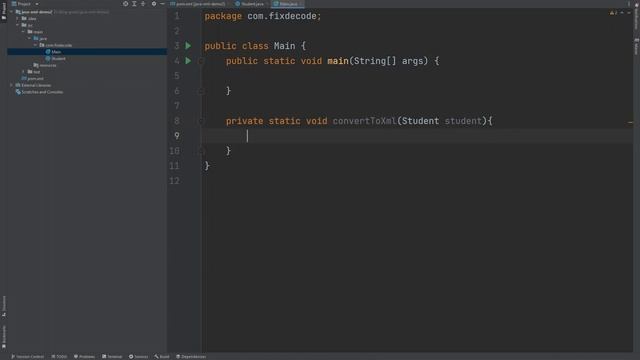Screen dimensions: 640x360
Task: Select pom.xml in project tree
Action: [x=32, y=78]
